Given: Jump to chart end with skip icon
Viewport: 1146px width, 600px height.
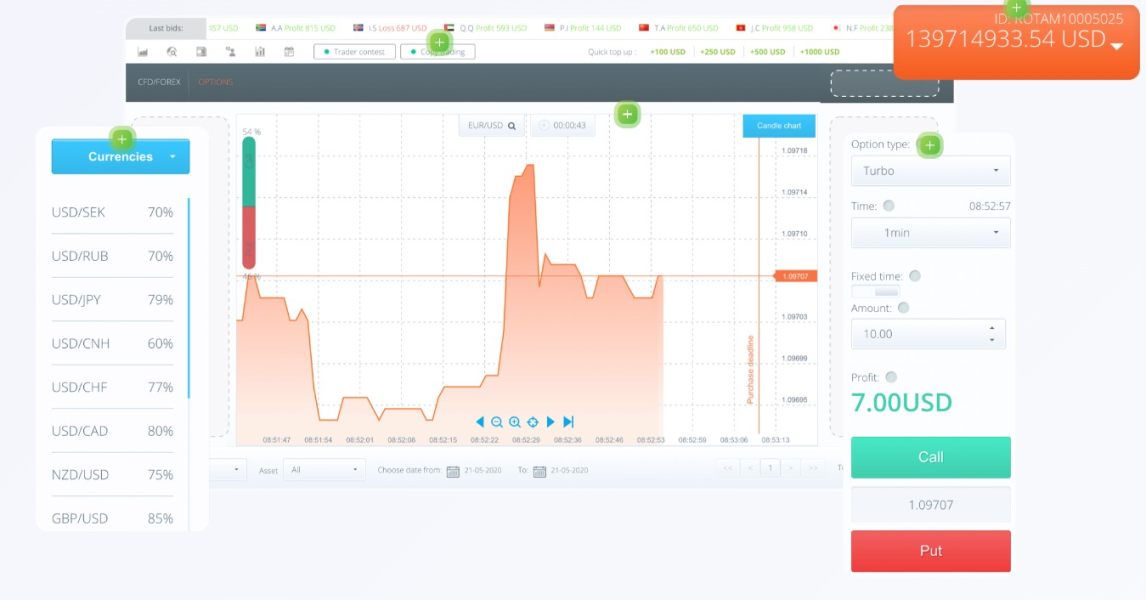Looking at the screenshot, I should tap(569, 422).
